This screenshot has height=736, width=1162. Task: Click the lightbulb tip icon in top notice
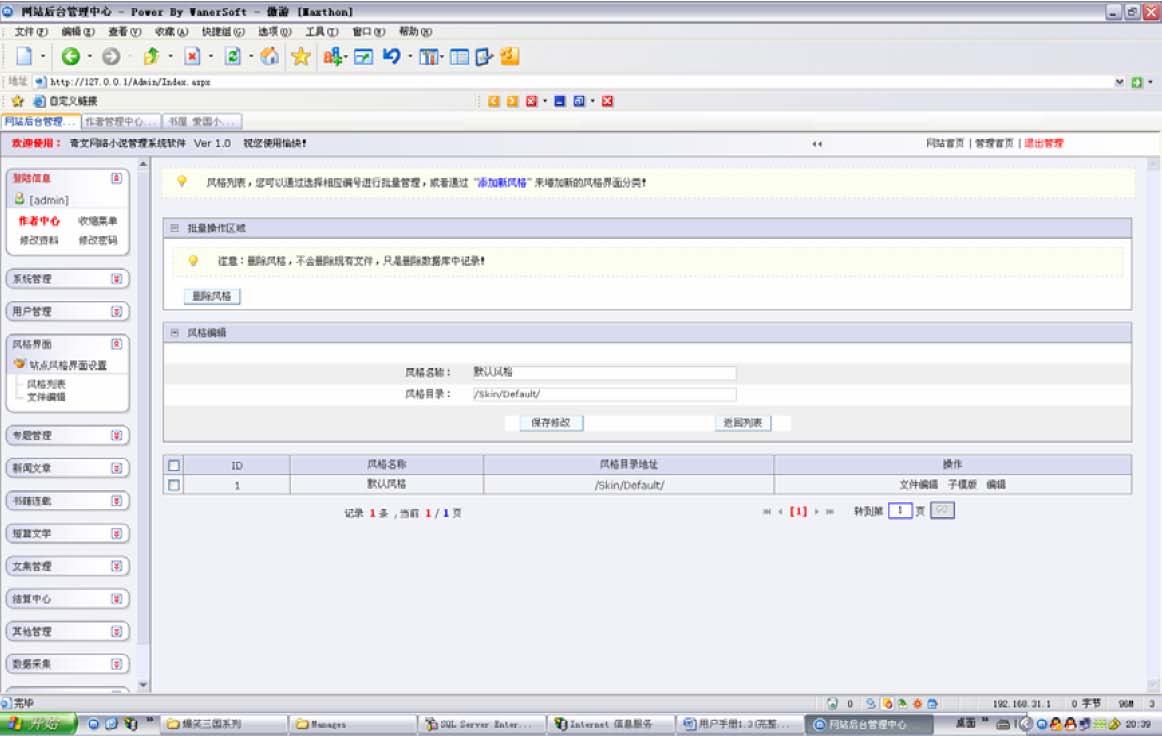(x=182, y=182)
